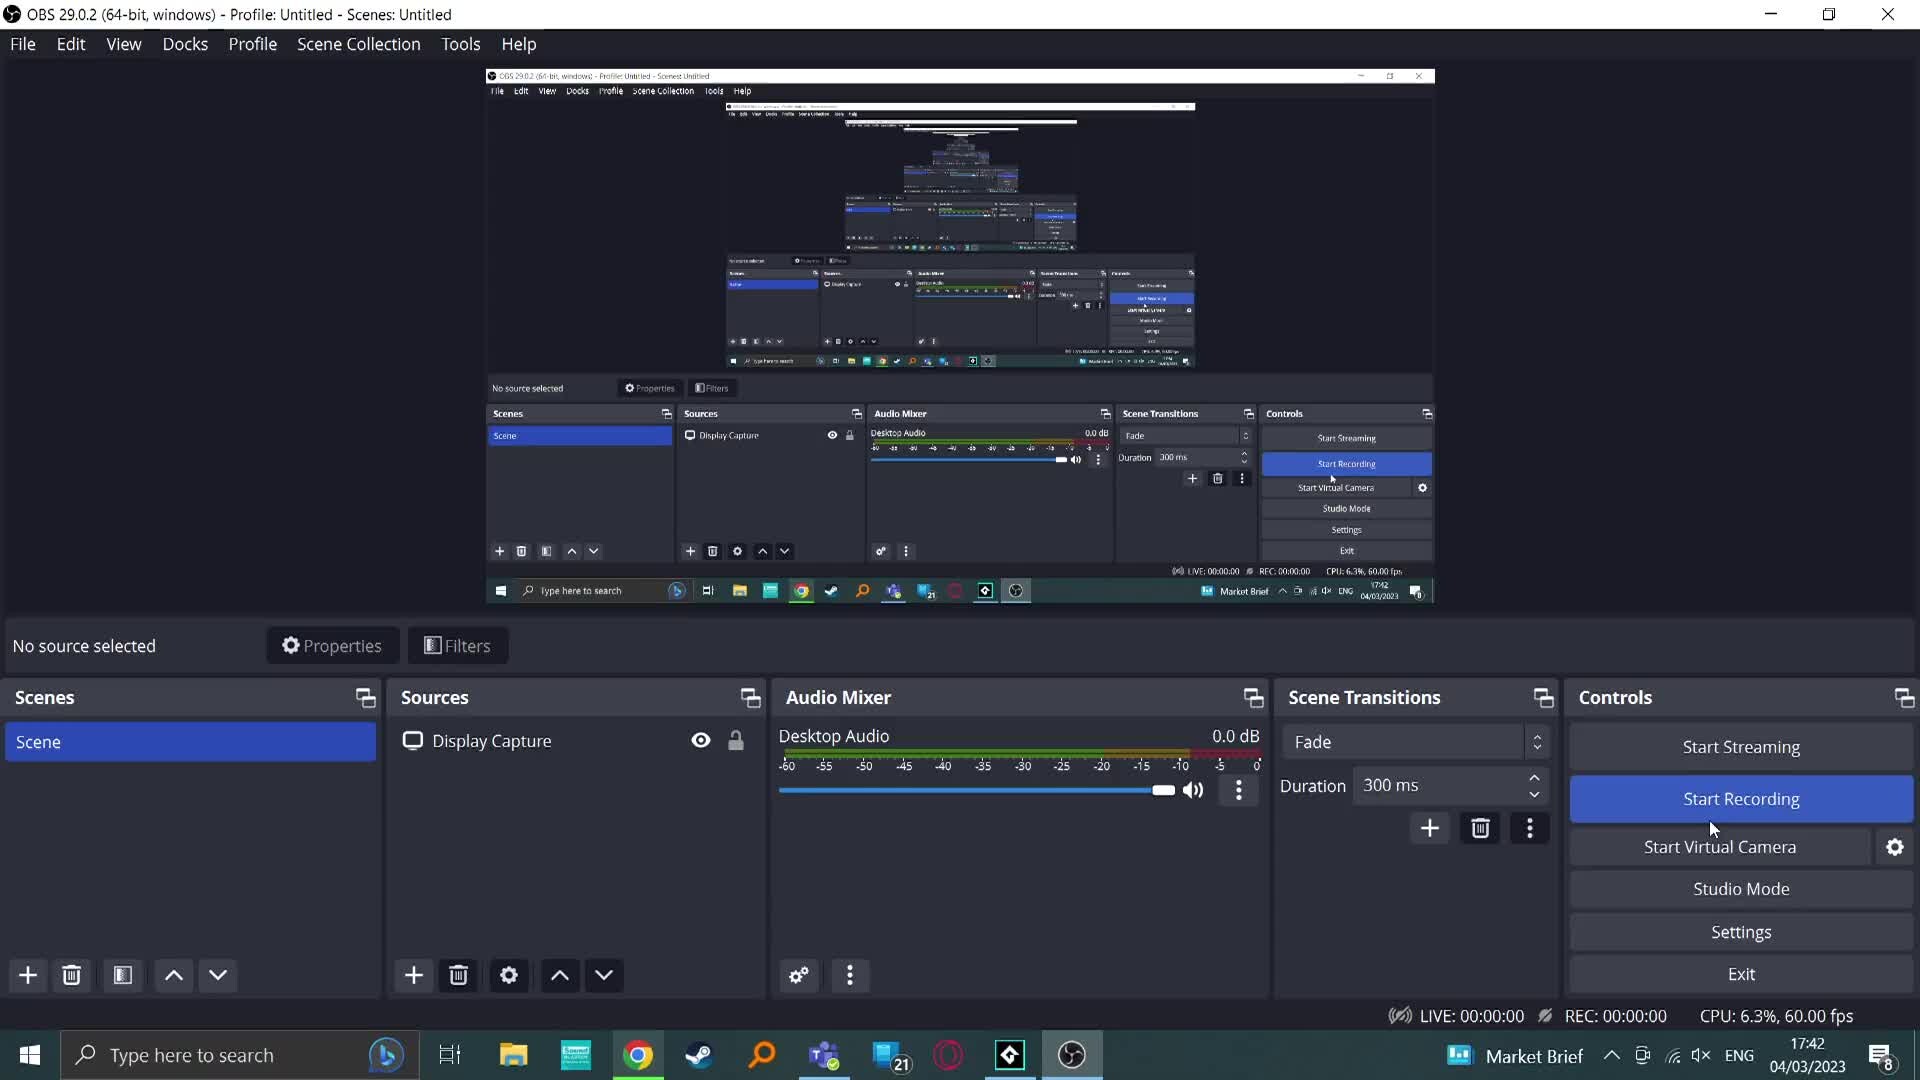Click the Start Streaming button
The width and height of the screenshot is (1920, 1080).
pyautogui.click(x=1741, y=746)
